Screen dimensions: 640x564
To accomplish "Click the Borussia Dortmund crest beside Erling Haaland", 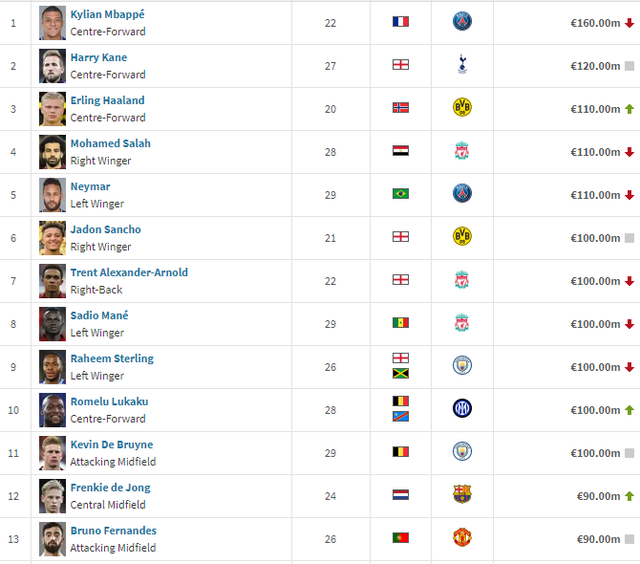I will [x=461, y=108].
